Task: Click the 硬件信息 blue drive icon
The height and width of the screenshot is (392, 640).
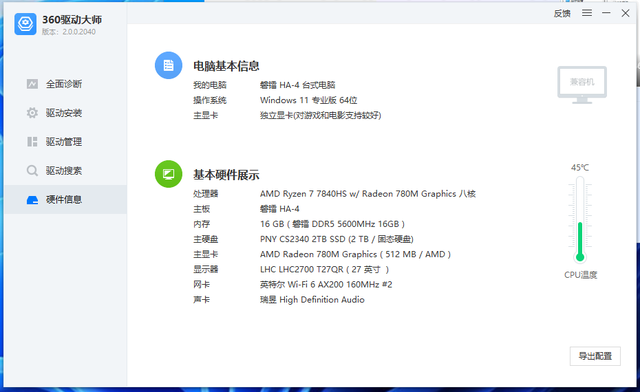Action: pyautogui.click(x=32, y=200)
